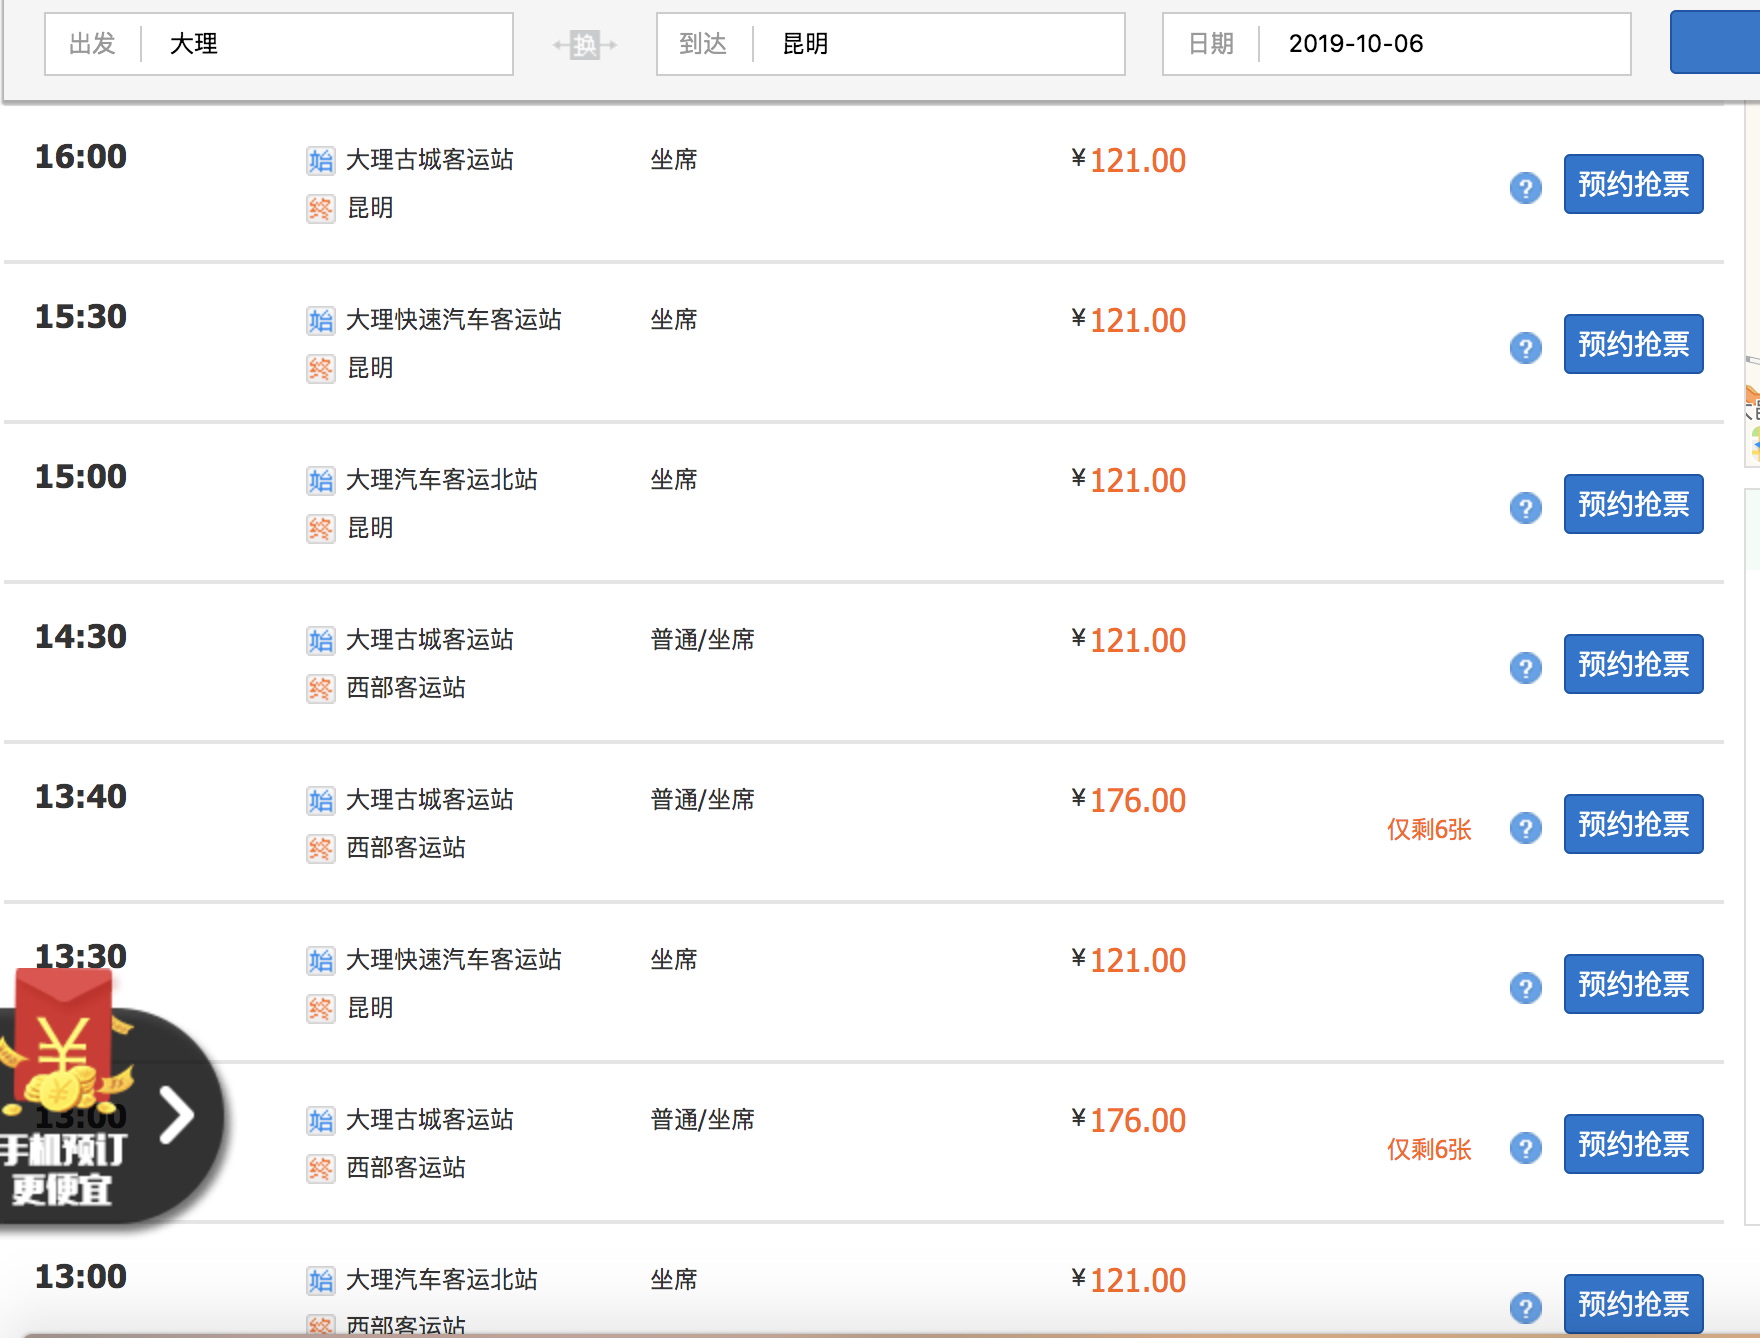Screen dimensions: 1760x1338
Task: Click 始 start-station icon in 14:30 row
Action: click(x=320, y=640)
